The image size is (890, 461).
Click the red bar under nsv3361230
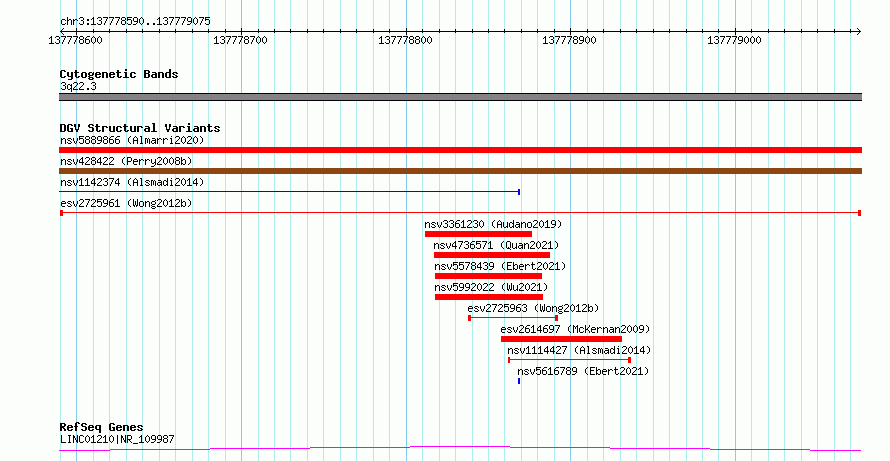pyautogui.click(x=478, y=234)
